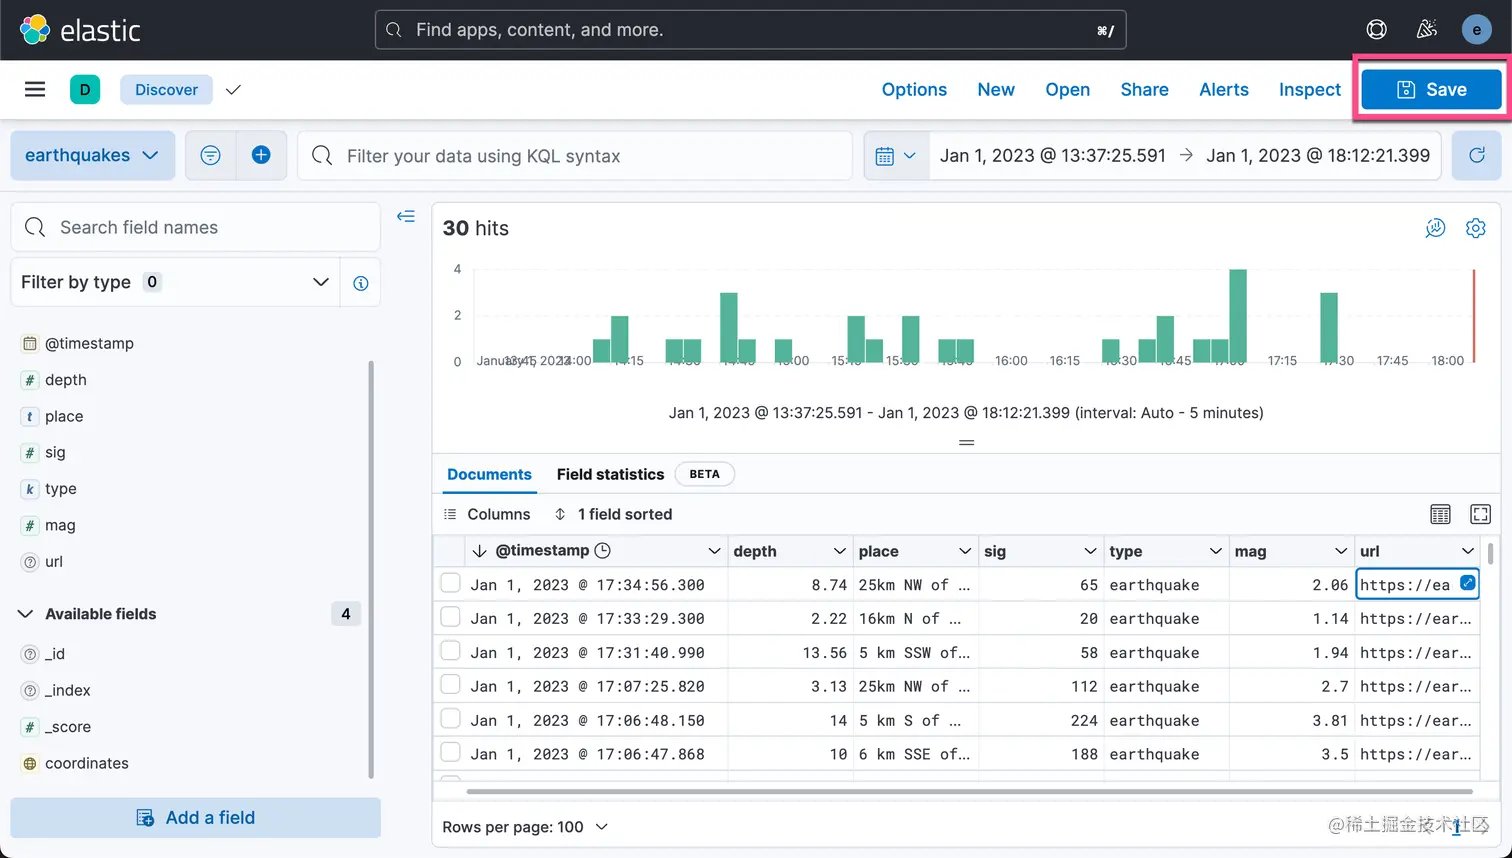Image resolution: width=1512 pixels, height=858 pixels.
Task: Refresh the query with the reload icon
Action: [1477, 155]
